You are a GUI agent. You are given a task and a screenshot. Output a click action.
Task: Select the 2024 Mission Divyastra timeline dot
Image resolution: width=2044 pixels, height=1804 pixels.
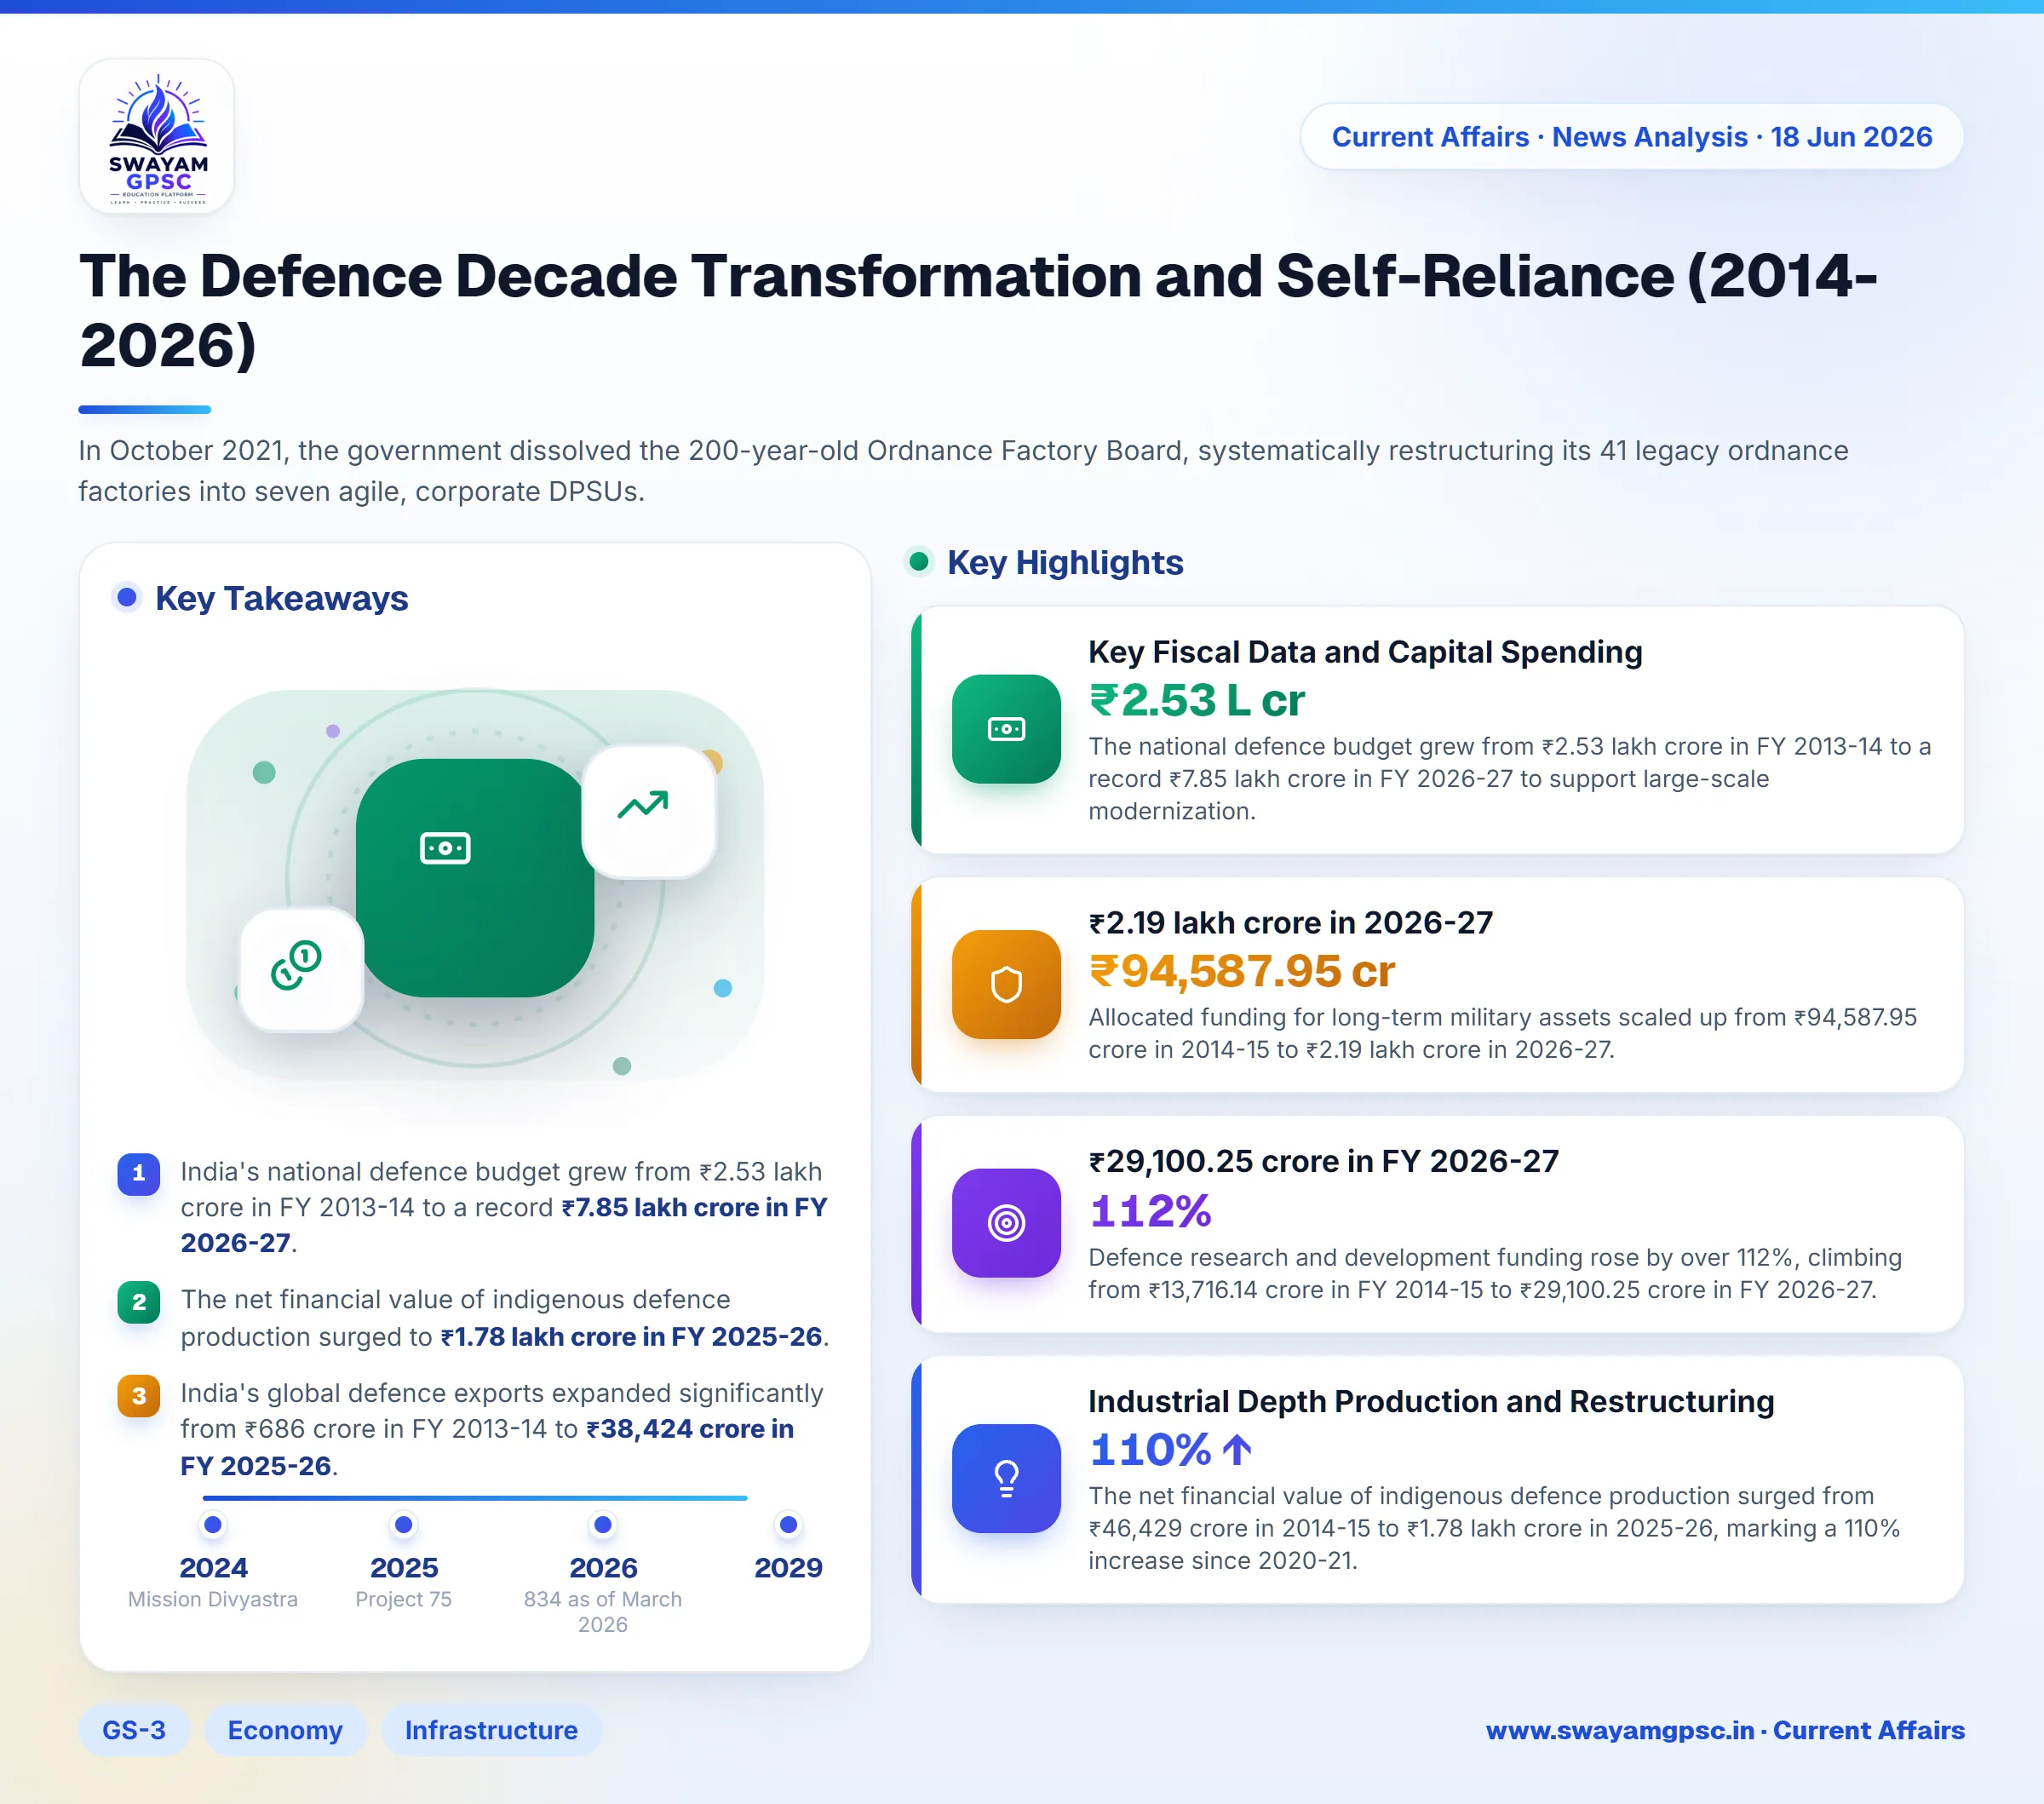pyautogui.click(x=213, y=1525)
